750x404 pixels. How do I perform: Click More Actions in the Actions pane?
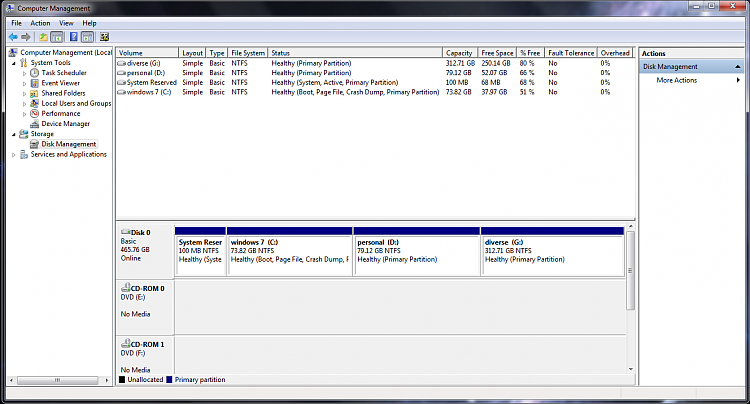tap(676, 80)
